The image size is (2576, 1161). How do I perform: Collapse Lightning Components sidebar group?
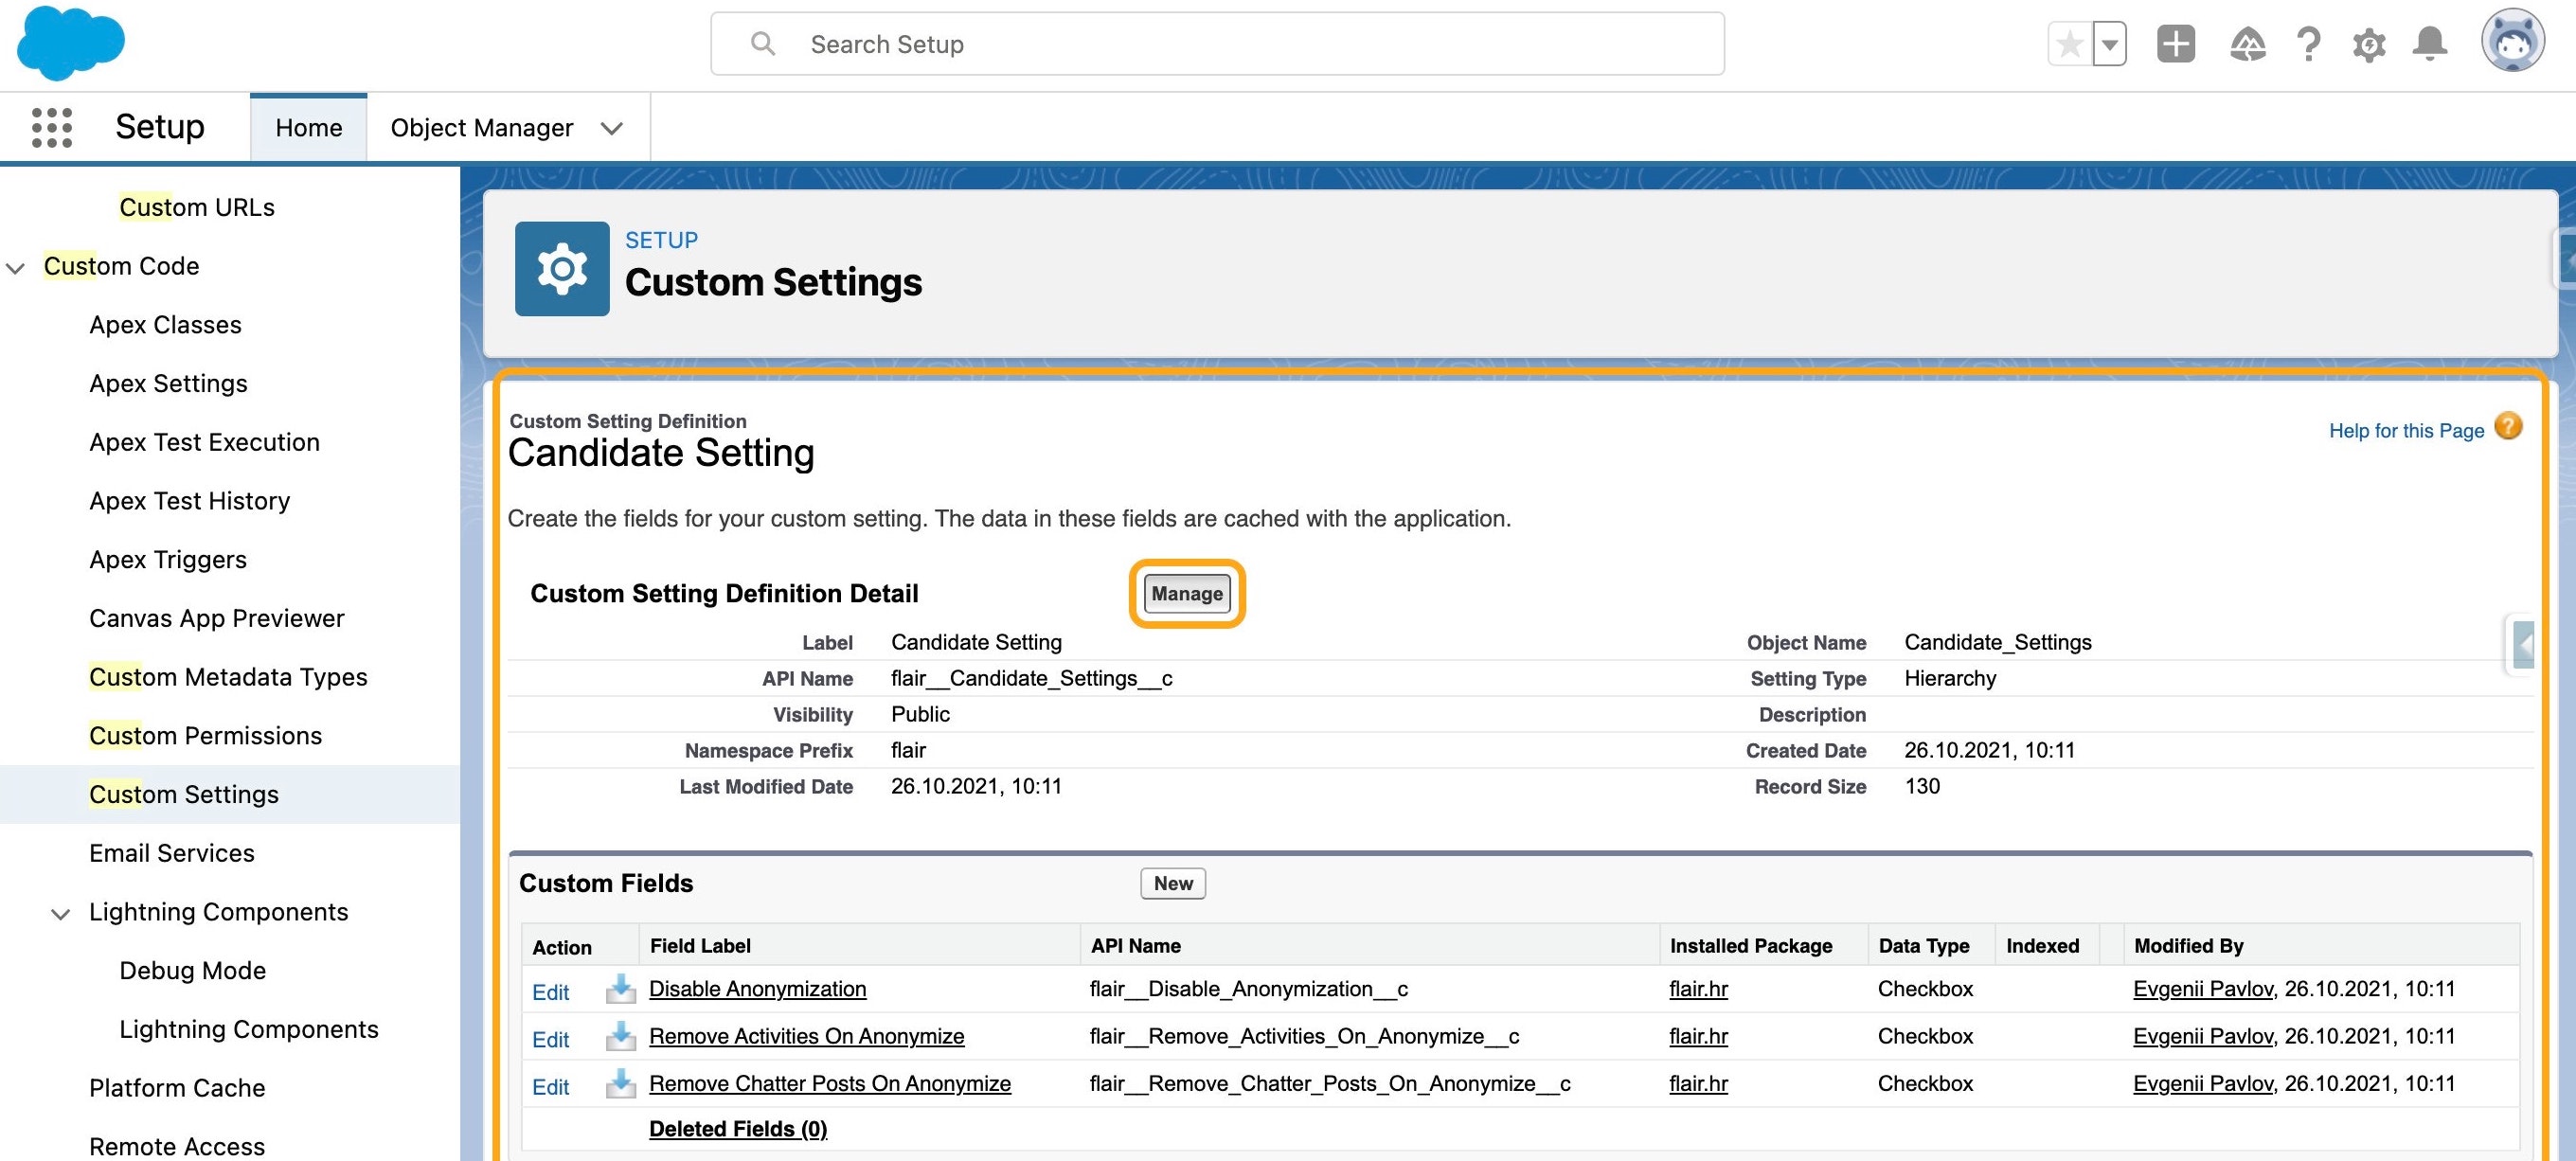click(x=61, y=913)
